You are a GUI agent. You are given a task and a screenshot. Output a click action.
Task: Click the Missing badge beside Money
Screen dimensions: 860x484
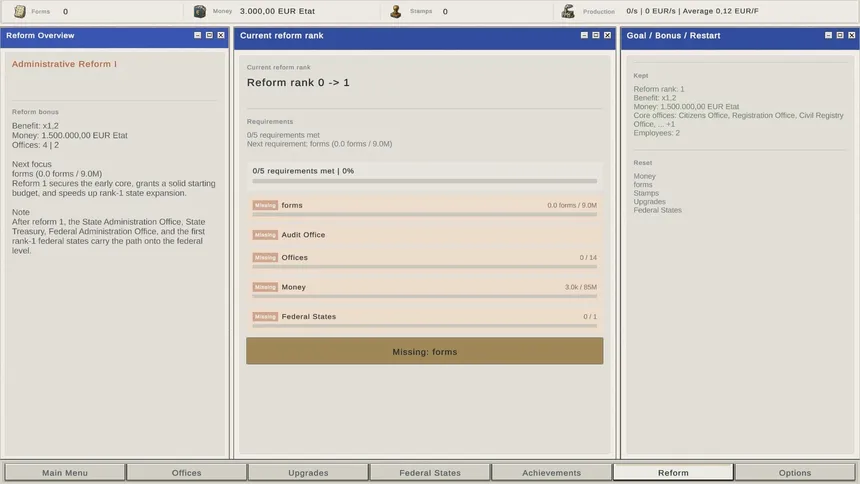(265, 287)
